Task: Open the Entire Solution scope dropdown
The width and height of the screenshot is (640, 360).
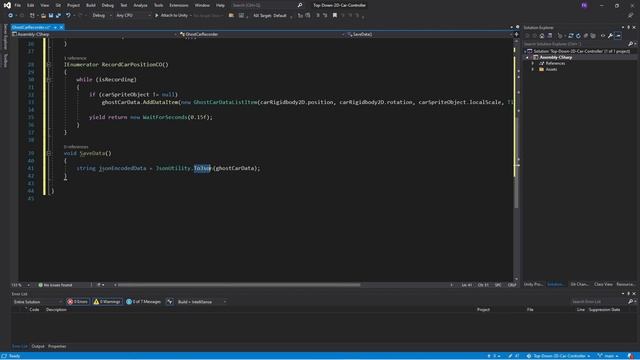Action: 38,302
